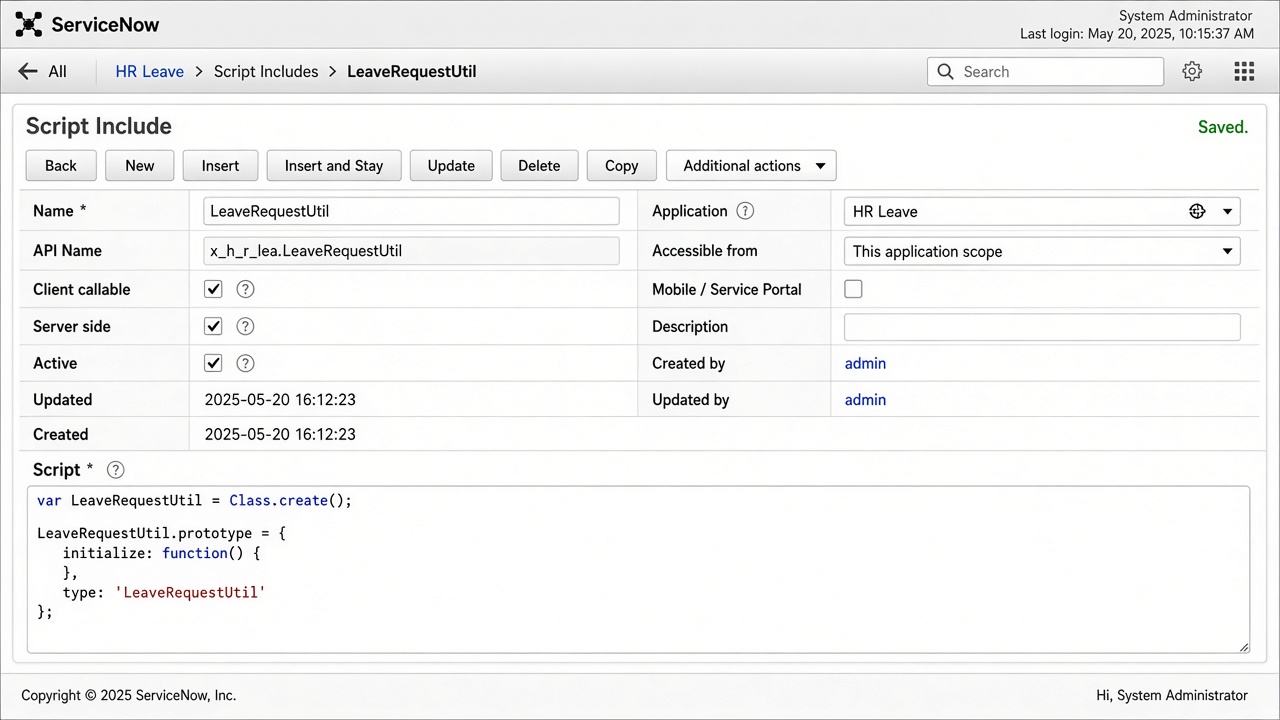Click the Copy button
1280x720 pixels.
(622, 166)
